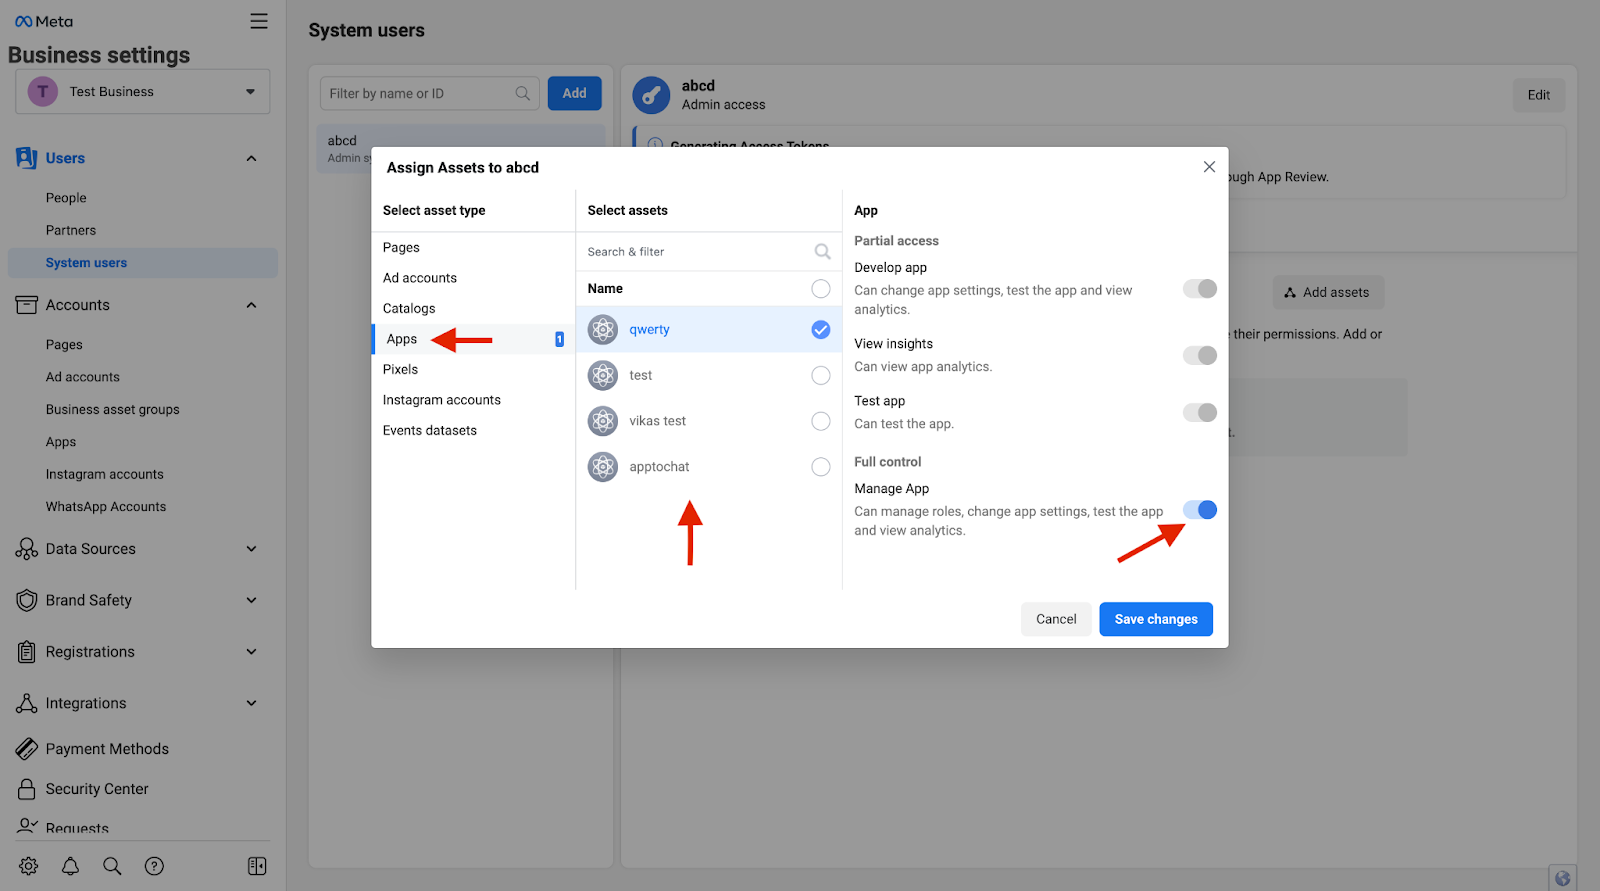1600x891 pixels.
Task: Click the vikas test app icon
Action: [603, 421]
